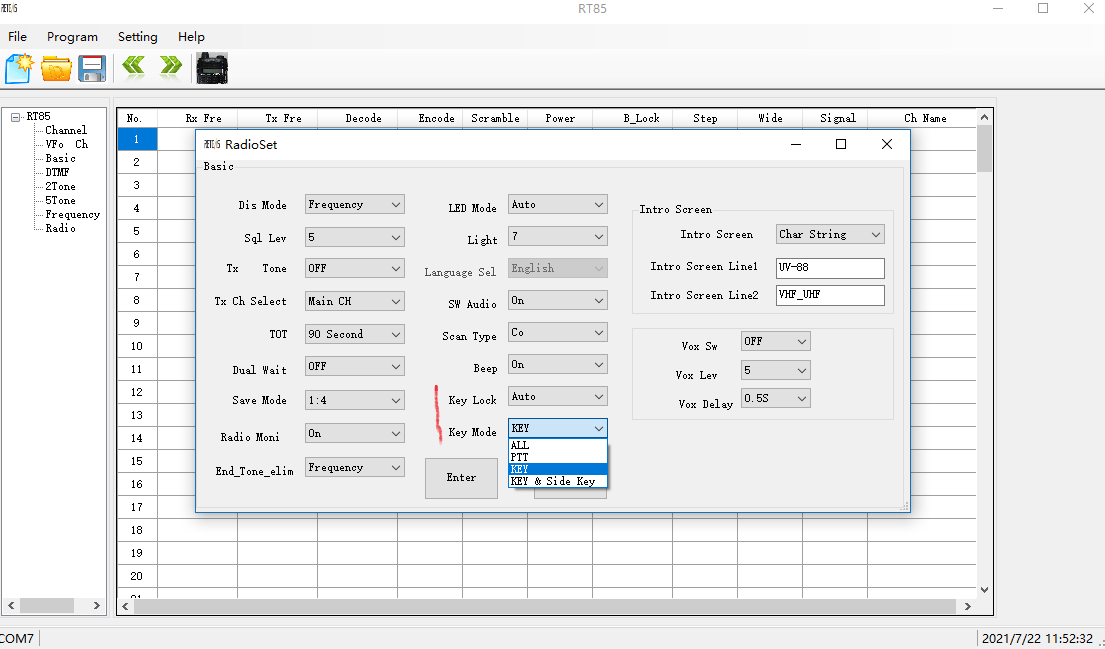Collapse the RT85 tree root node
1105x649 pixels.
click(16, 117)
